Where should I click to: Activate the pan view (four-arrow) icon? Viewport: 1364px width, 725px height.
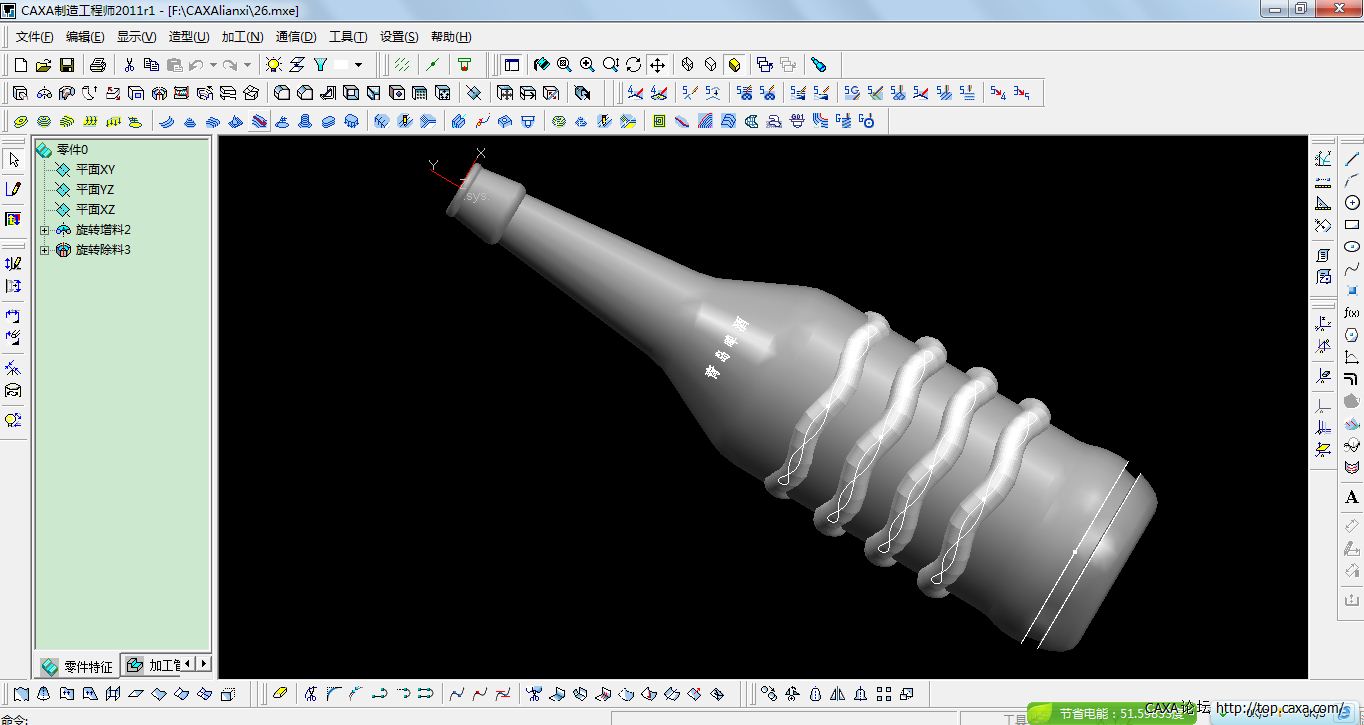[657, 65]
